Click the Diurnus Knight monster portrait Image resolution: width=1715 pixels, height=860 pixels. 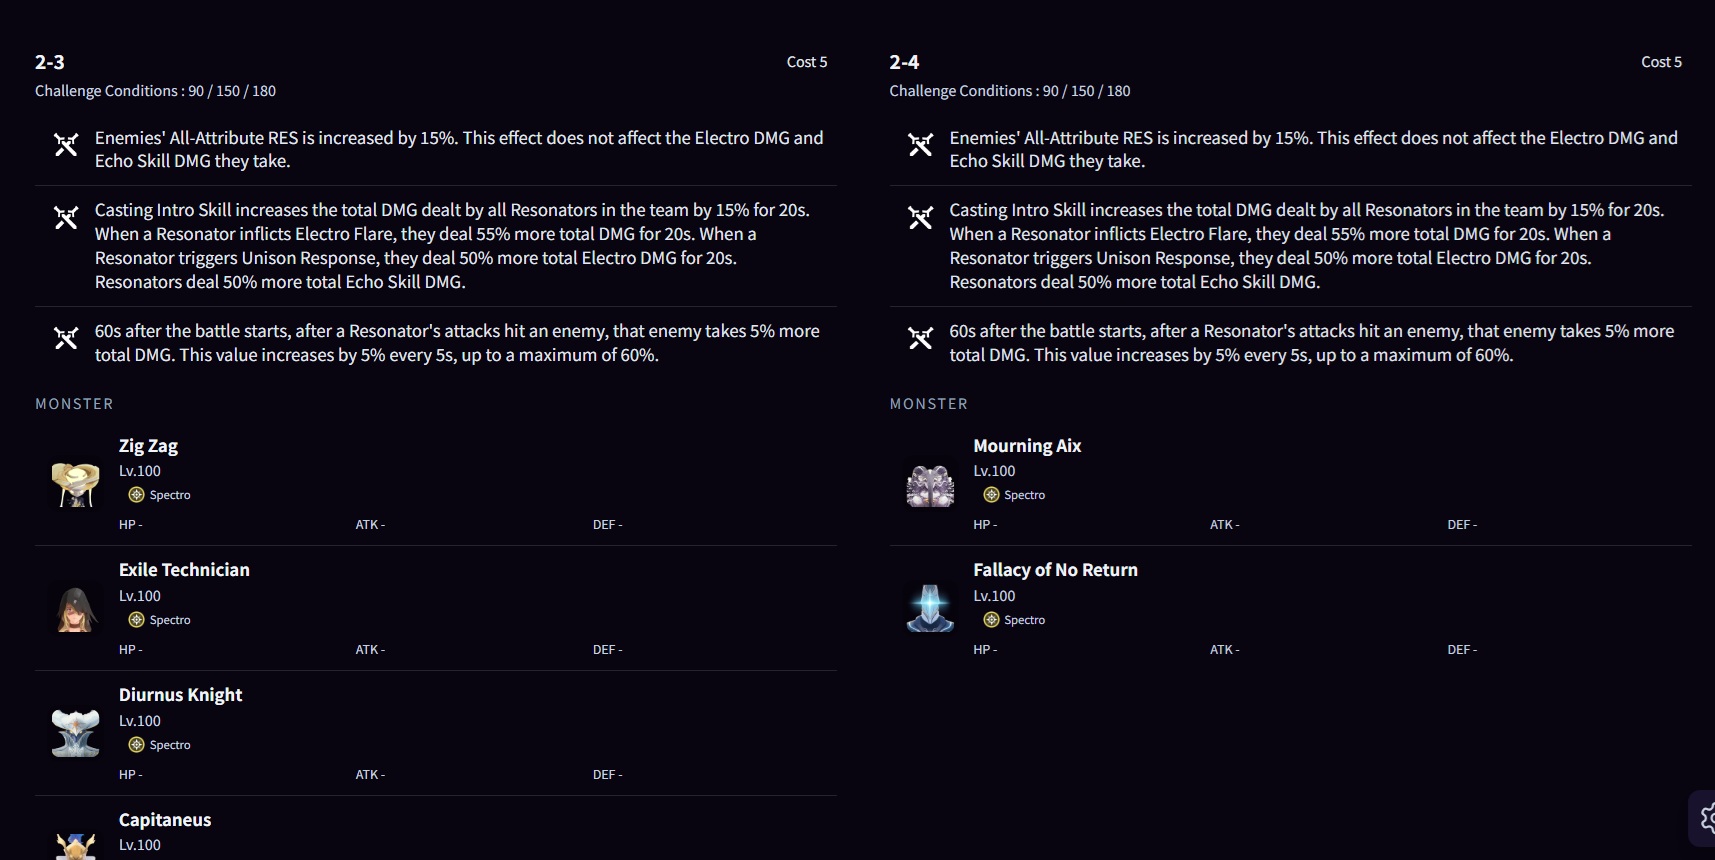click(76, 734)
